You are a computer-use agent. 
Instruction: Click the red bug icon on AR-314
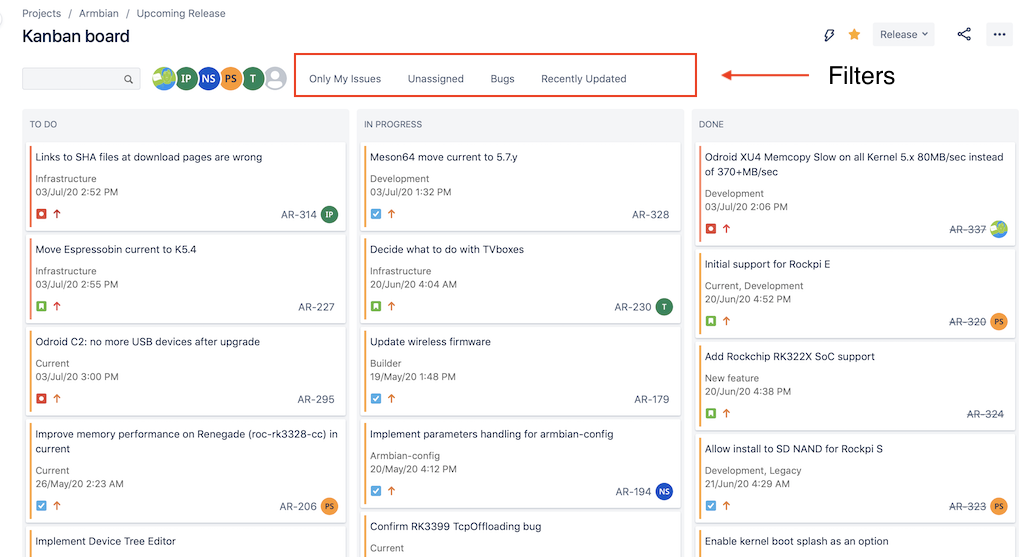pyautogui.click(x=41, y=214)
